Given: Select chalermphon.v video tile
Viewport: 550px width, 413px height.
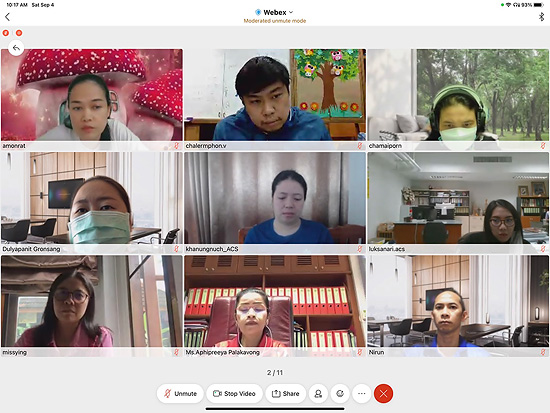Looking at the screenshot, I should [275, 99].
